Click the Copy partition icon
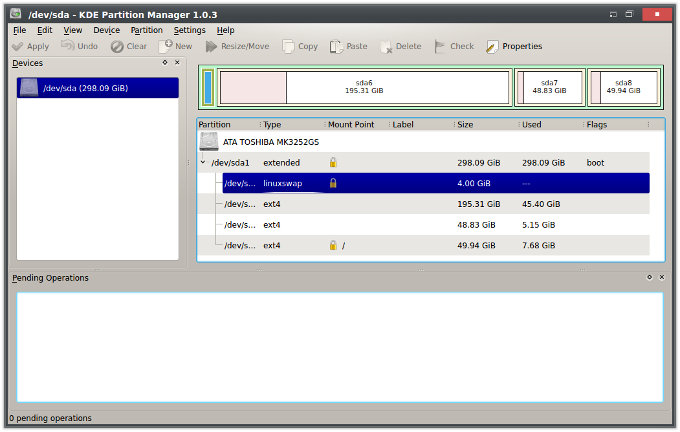The width and height of the screenshot is (680, 432). [x=288, y=46]
